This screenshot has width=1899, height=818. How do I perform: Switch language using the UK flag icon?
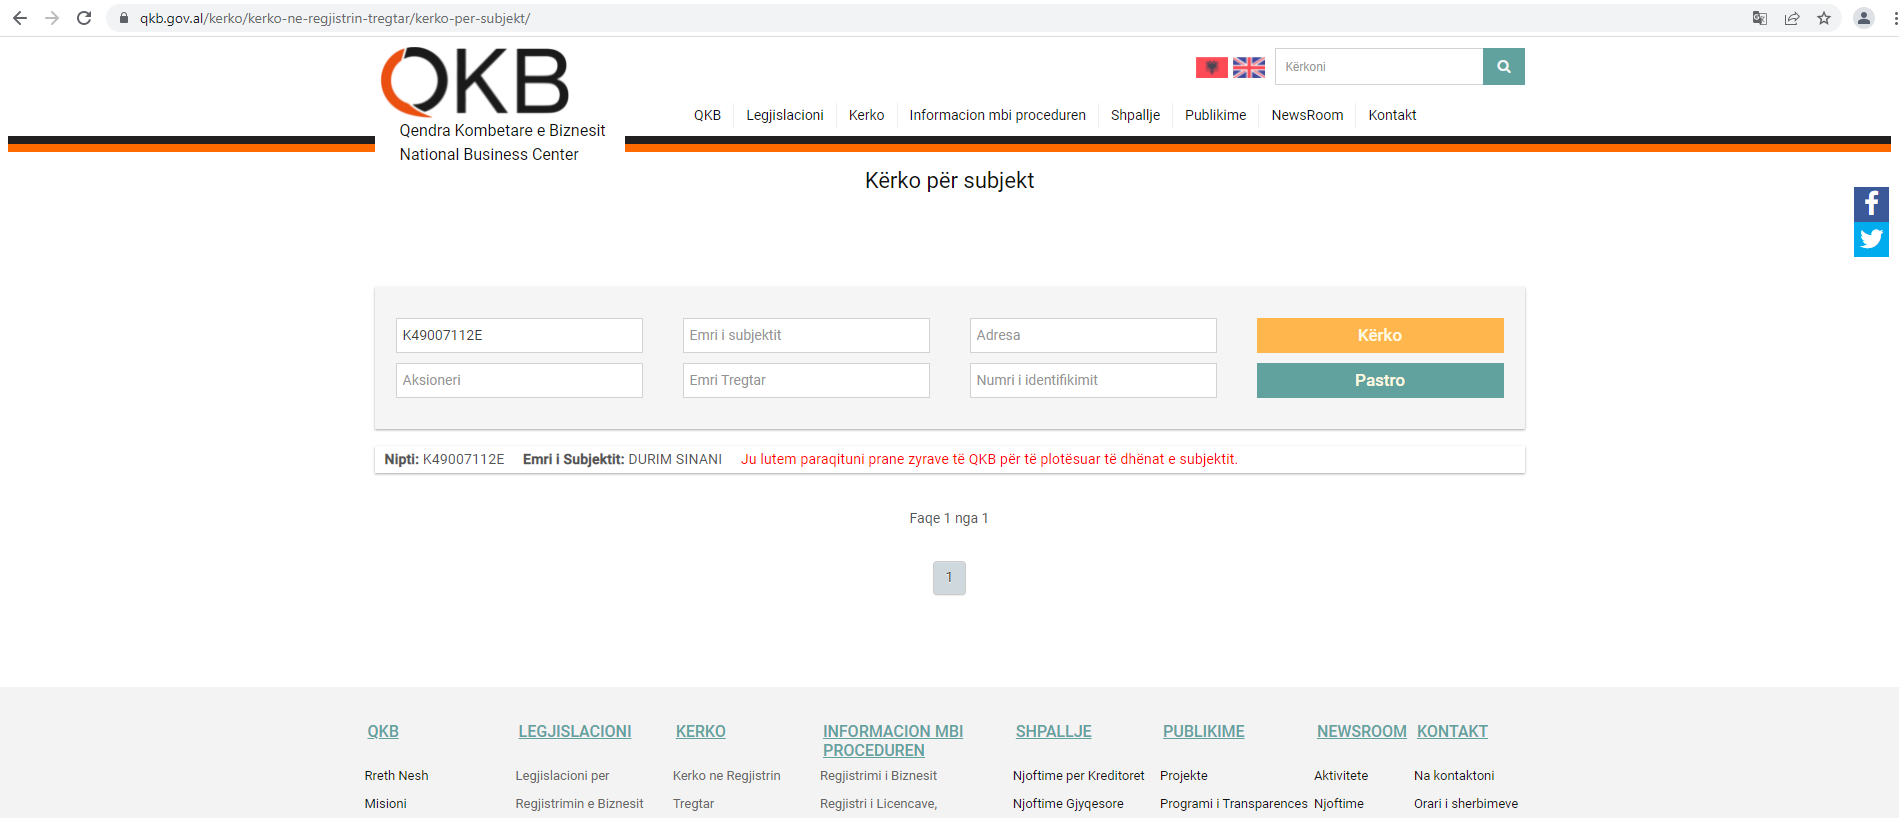(x=1248, y=67)
